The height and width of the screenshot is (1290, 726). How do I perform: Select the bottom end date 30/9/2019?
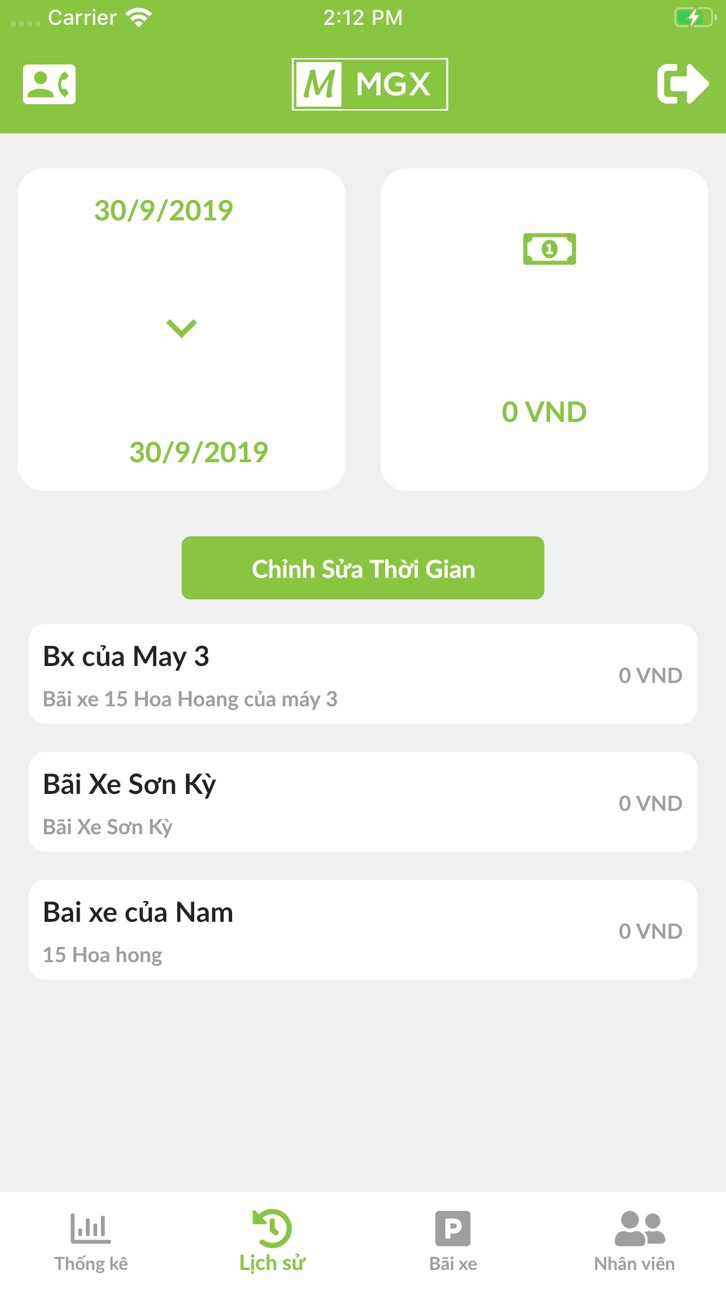pos(199,452)
